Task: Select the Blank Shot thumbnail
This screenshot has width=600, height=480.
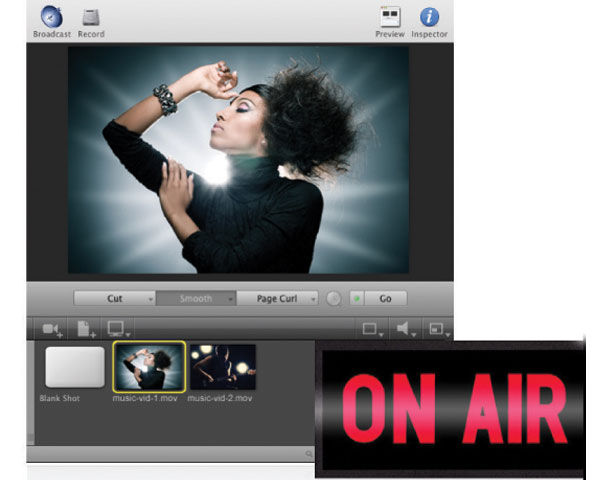Action: click(74, 367)
